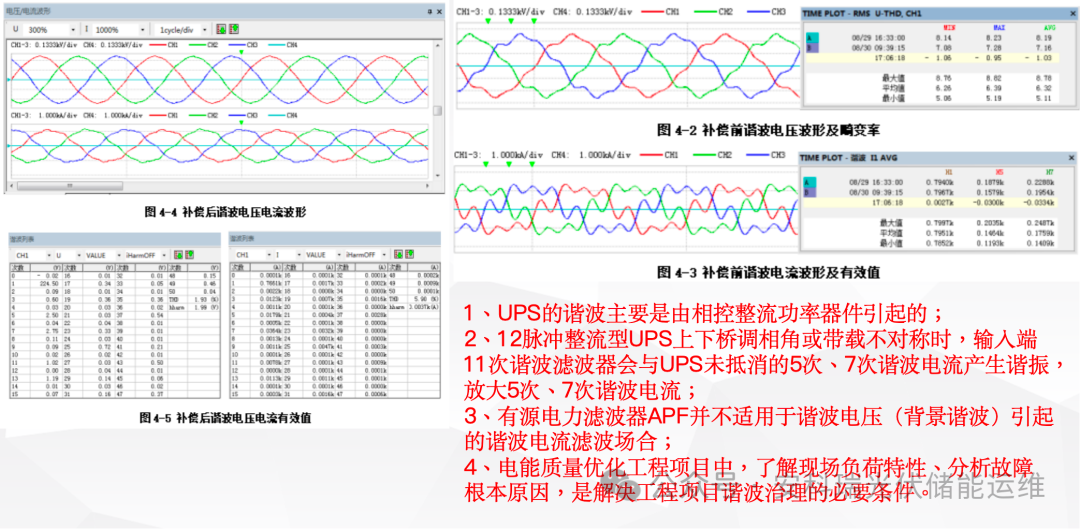Close the 电压/电流波形 panel
The height and width of the screenshot is (529, 1080).
tap(439, 12)
